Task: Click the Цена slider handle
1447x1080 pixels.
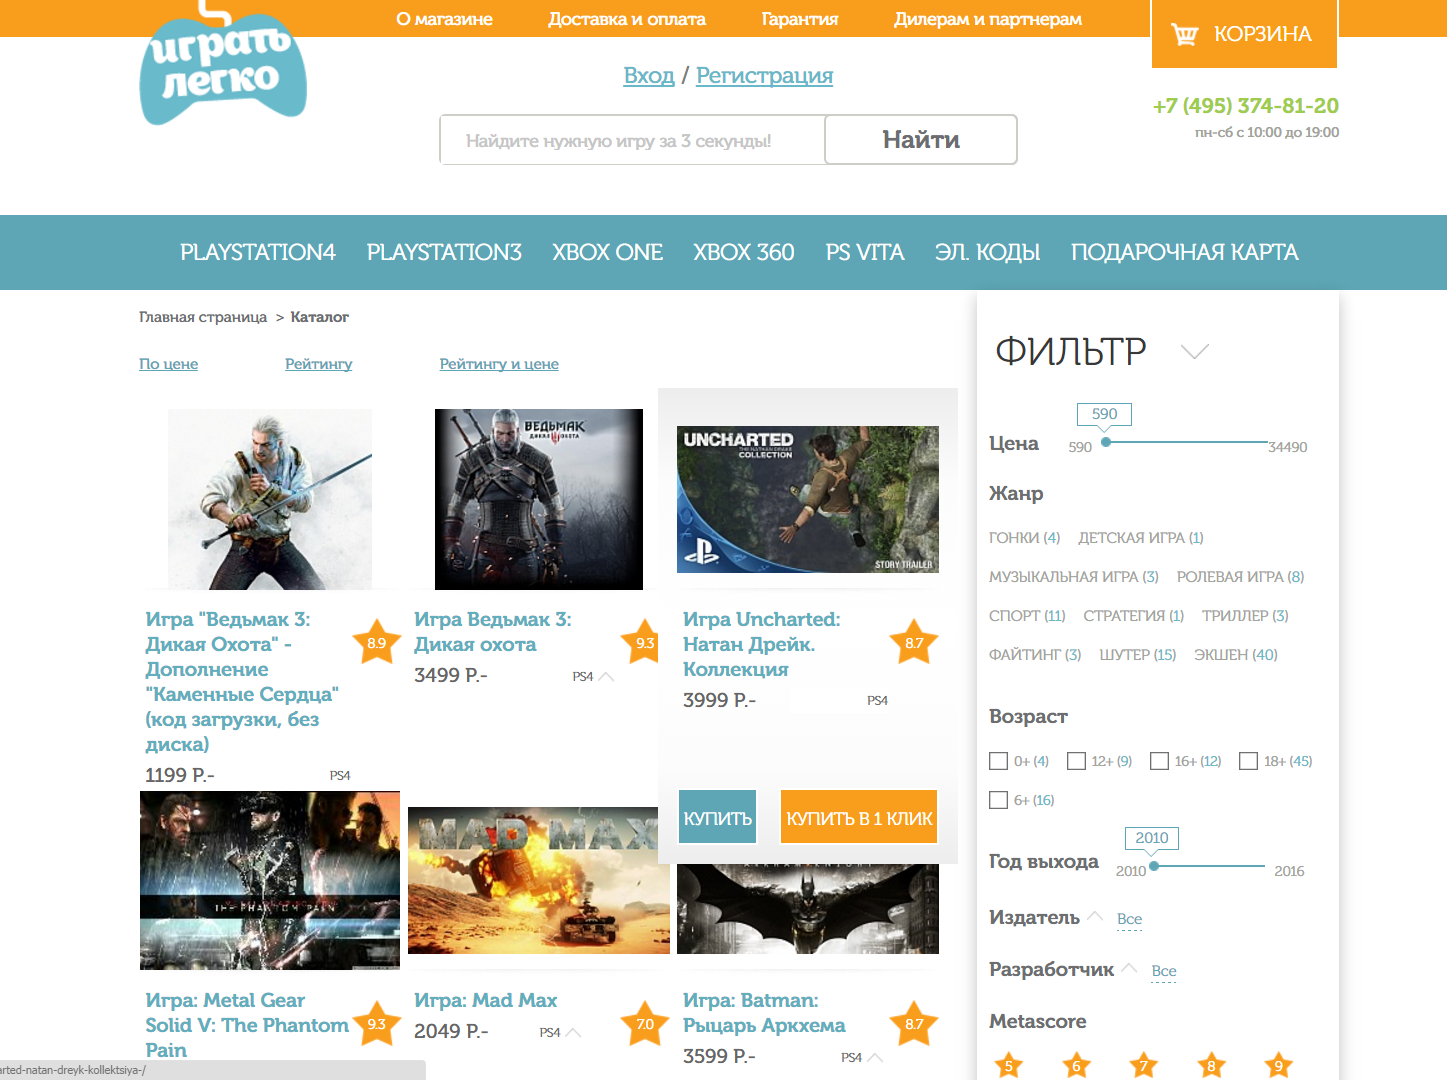Action: pyautogui.click(x=1106, y=442)
